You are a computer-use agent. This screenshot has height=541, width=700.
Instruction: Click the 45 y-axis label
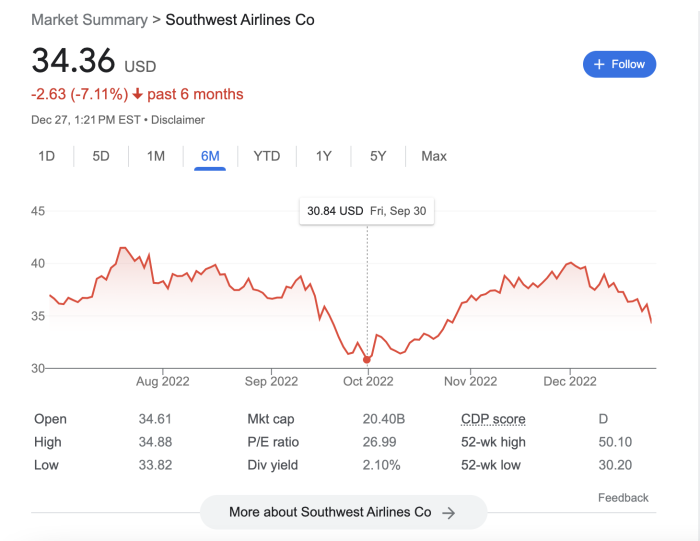pyautogui.click(x=38, y=211)
